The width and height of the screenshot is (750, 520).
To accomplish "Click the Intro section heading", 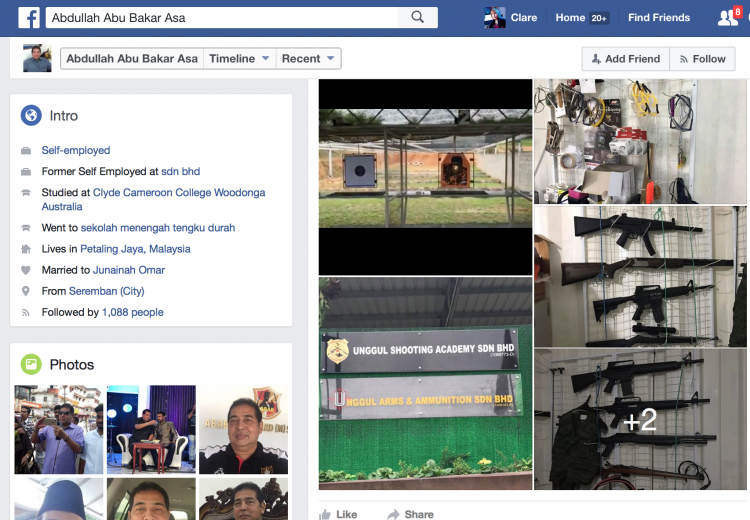I will [x=64, y=115].
